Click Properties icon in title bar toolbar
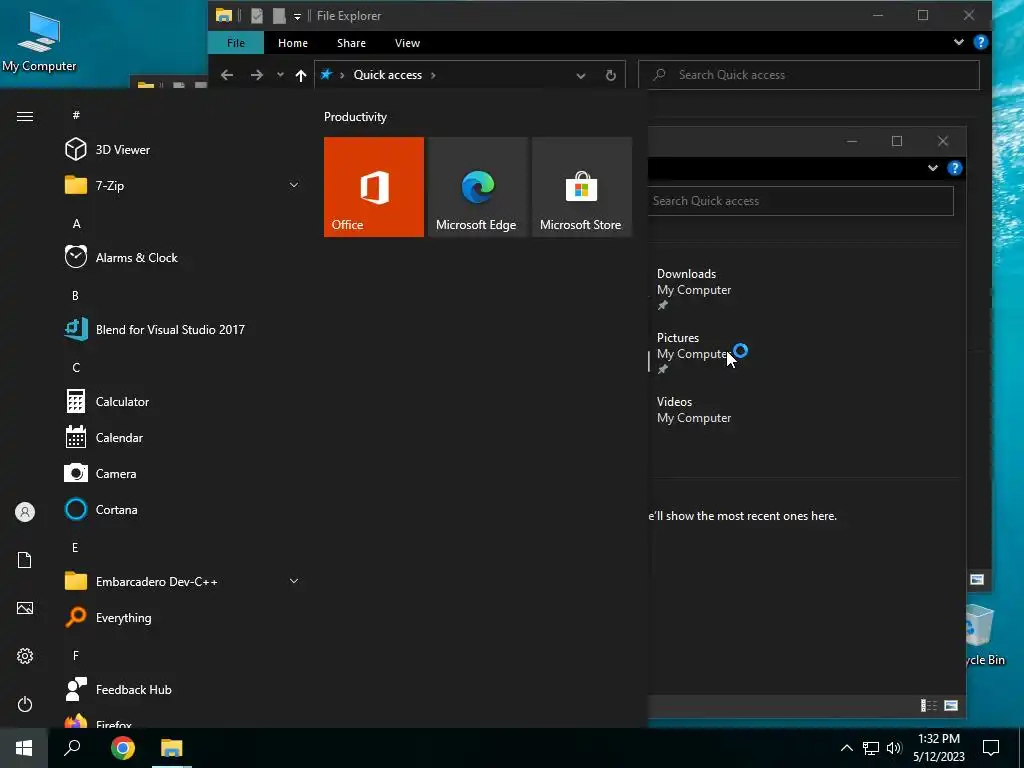This screenshot has width=1024, height=768. 257,16
